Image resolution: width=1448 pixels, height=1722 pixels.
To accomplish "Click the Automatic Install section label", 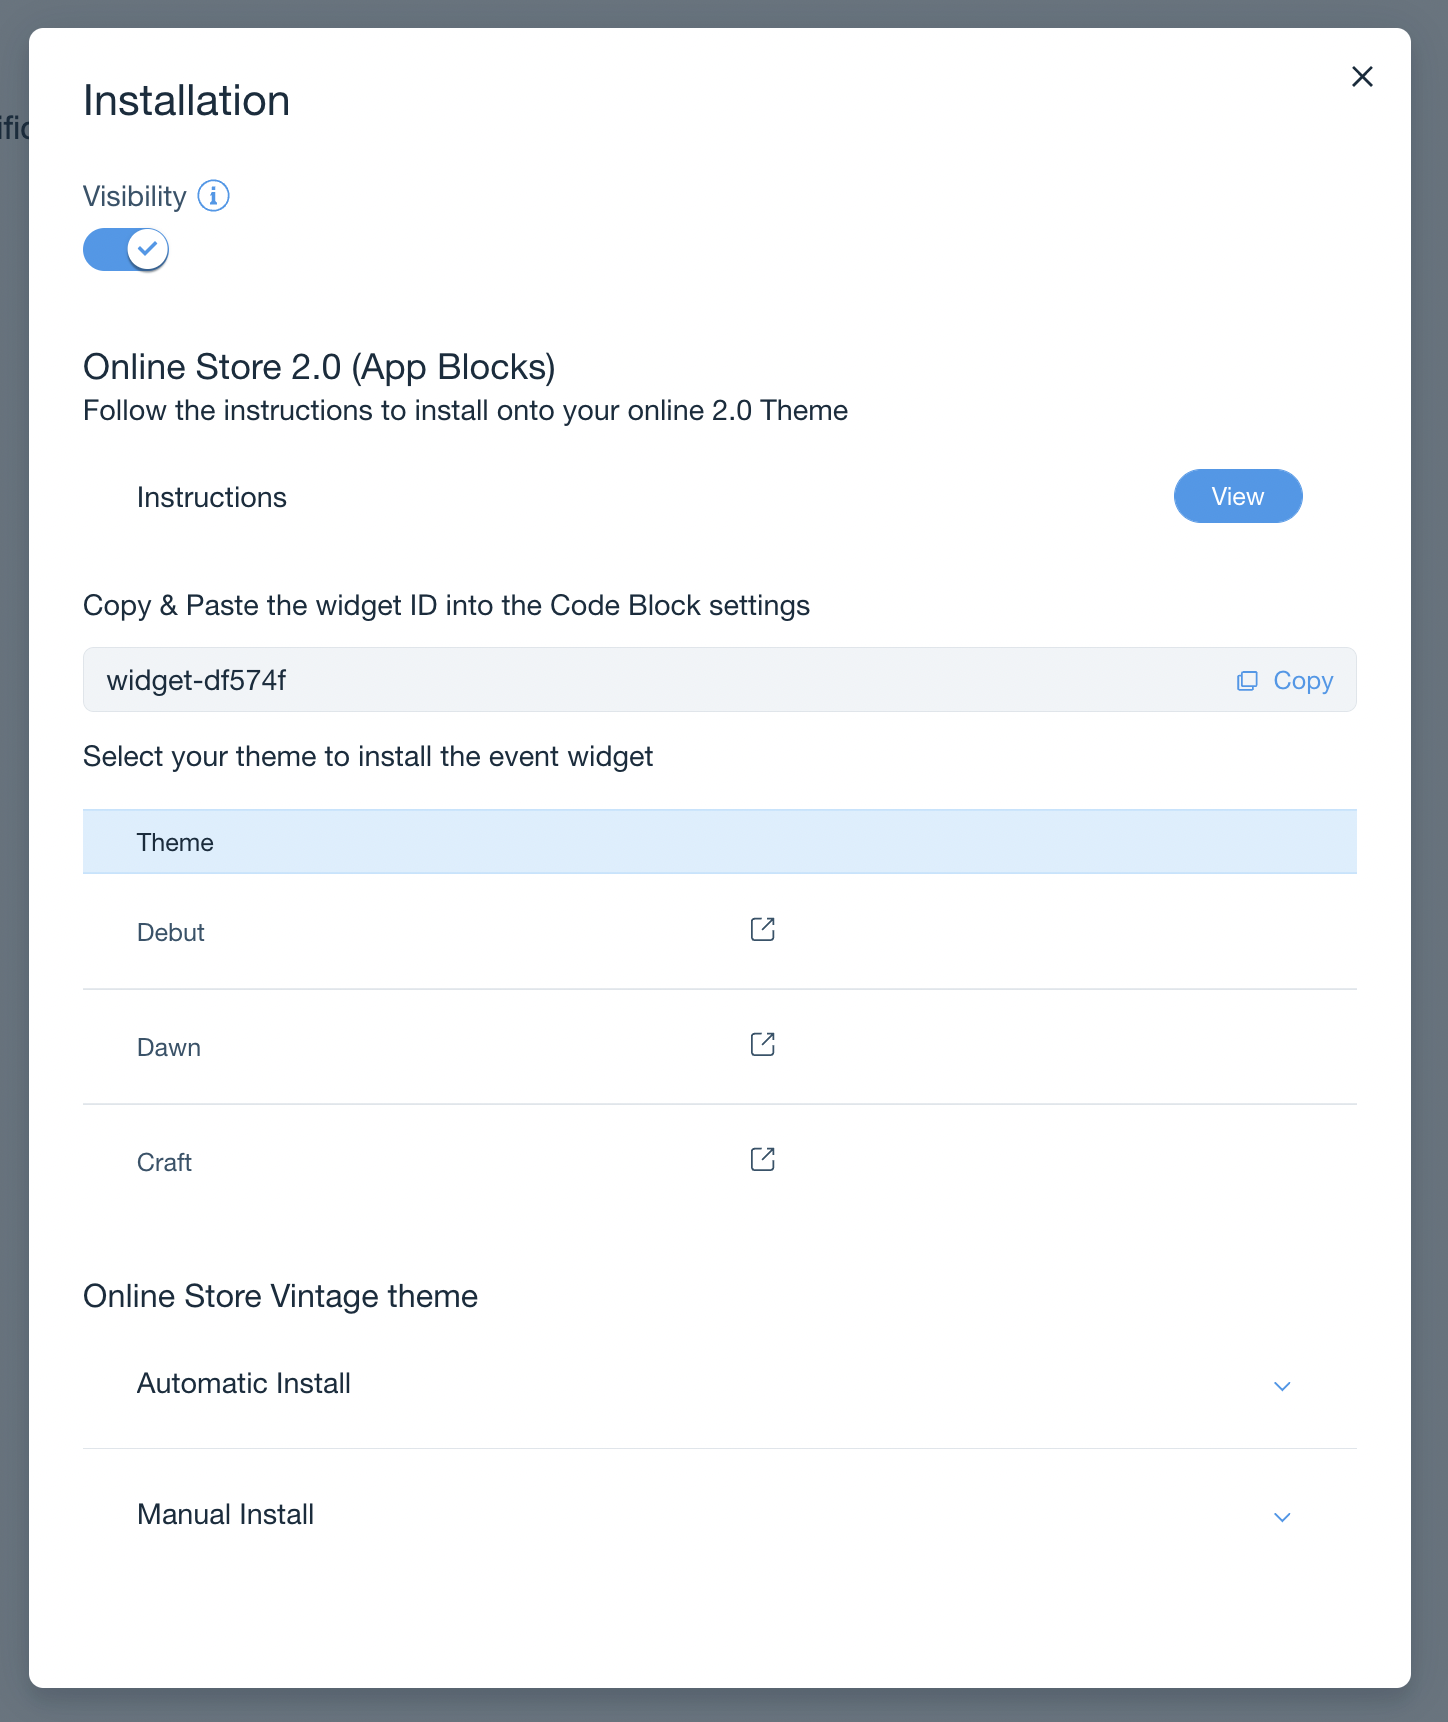I will click(x=244, y=1384).
